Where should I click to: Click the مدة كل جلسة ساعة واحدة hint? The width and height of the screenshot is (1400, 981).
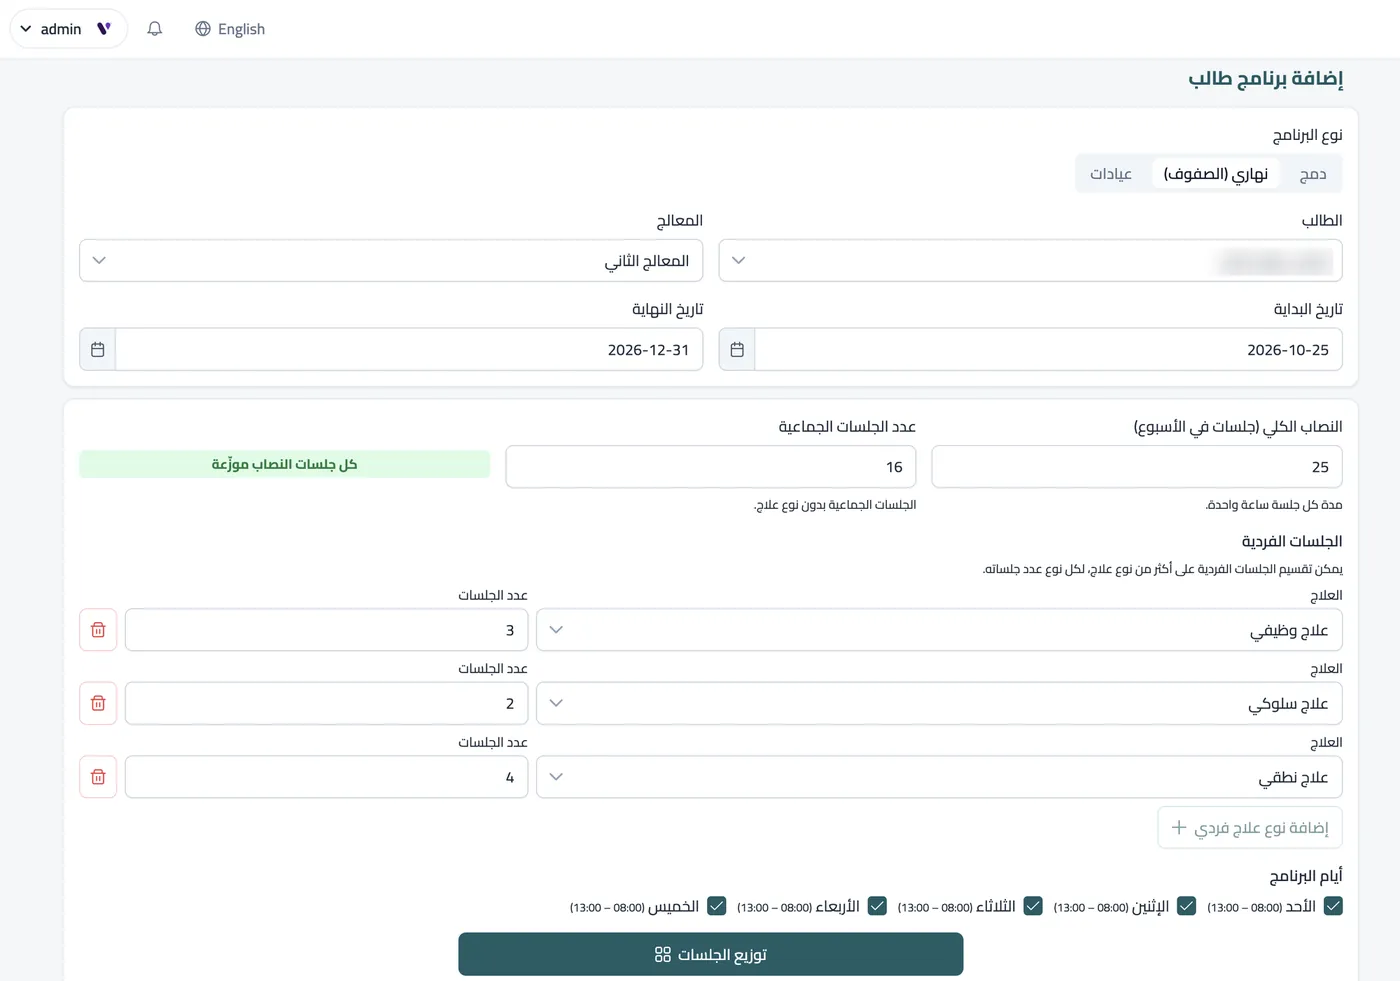pyautogui.click(x=1274, y=505)
